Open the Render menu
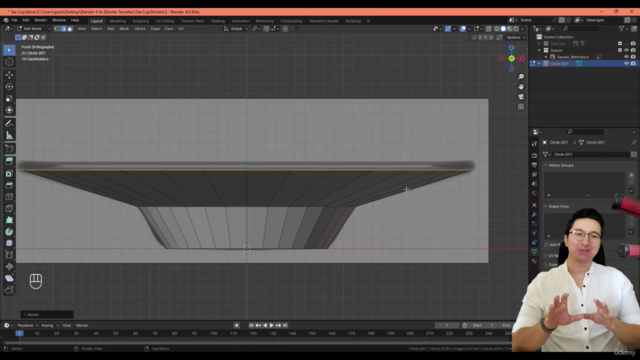 (40, 20)
